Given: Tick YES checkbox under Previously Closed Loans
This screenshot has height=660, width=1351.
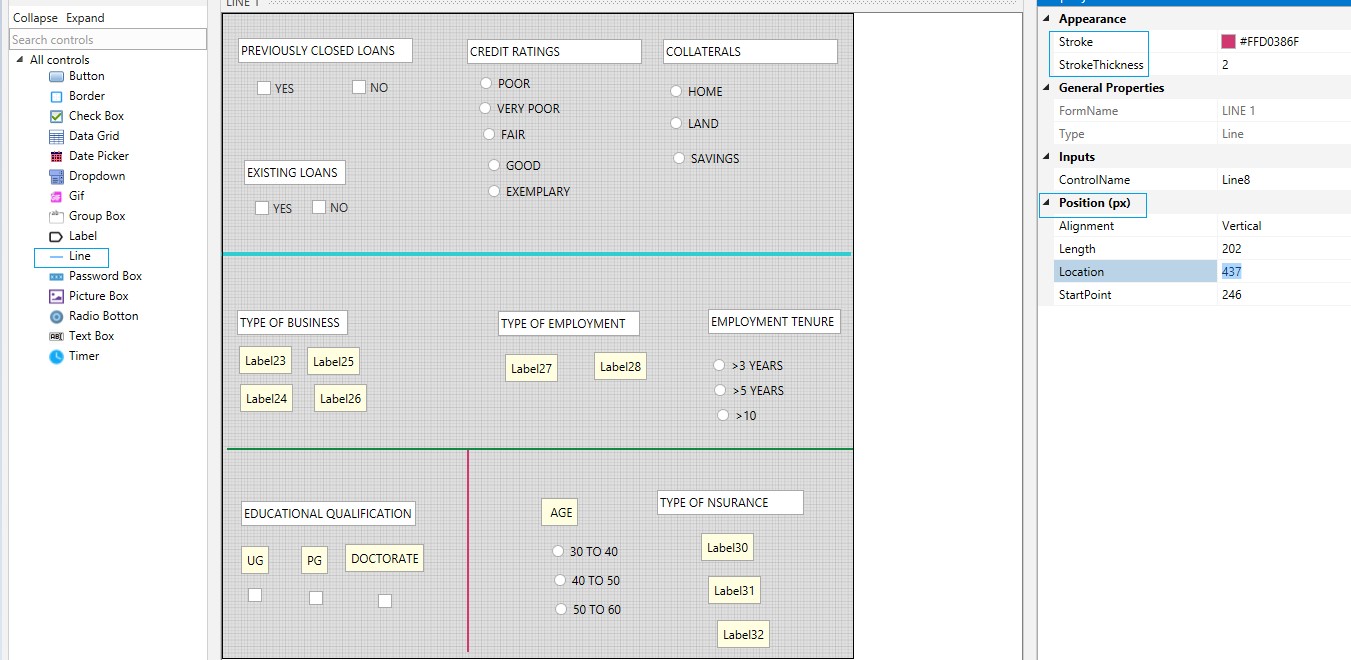Looking at the screenshot, I should point(264,88).
